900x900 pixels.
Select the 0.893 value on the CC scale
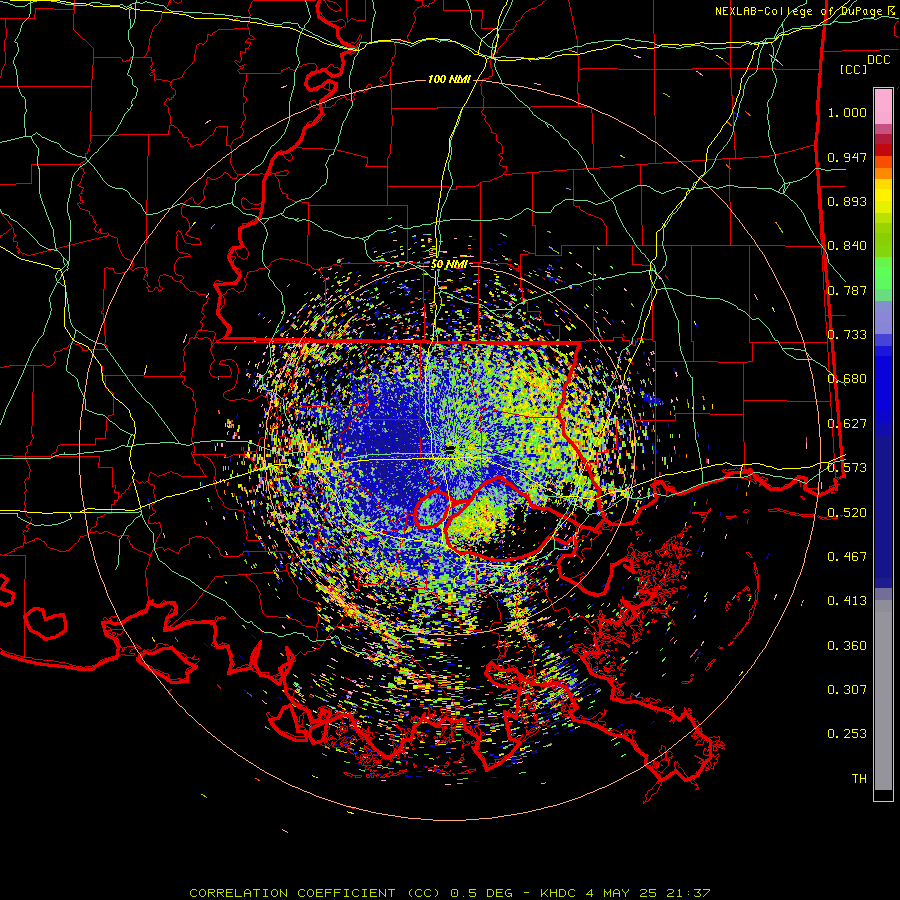point(847,201)
